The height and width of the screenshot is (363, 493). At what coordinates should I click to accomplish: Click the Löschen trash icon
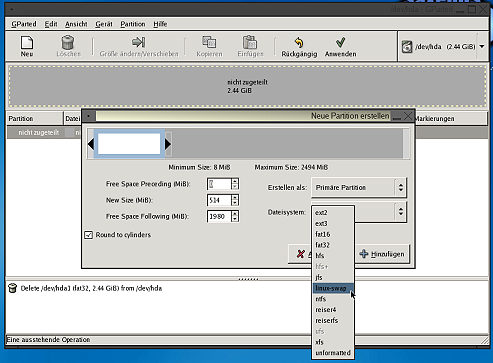point(68,43)
